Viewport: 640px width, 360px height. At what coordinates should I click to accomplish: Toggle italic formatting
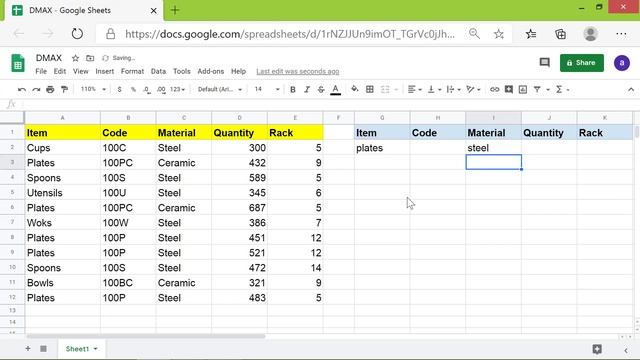(x=307, y=89)
